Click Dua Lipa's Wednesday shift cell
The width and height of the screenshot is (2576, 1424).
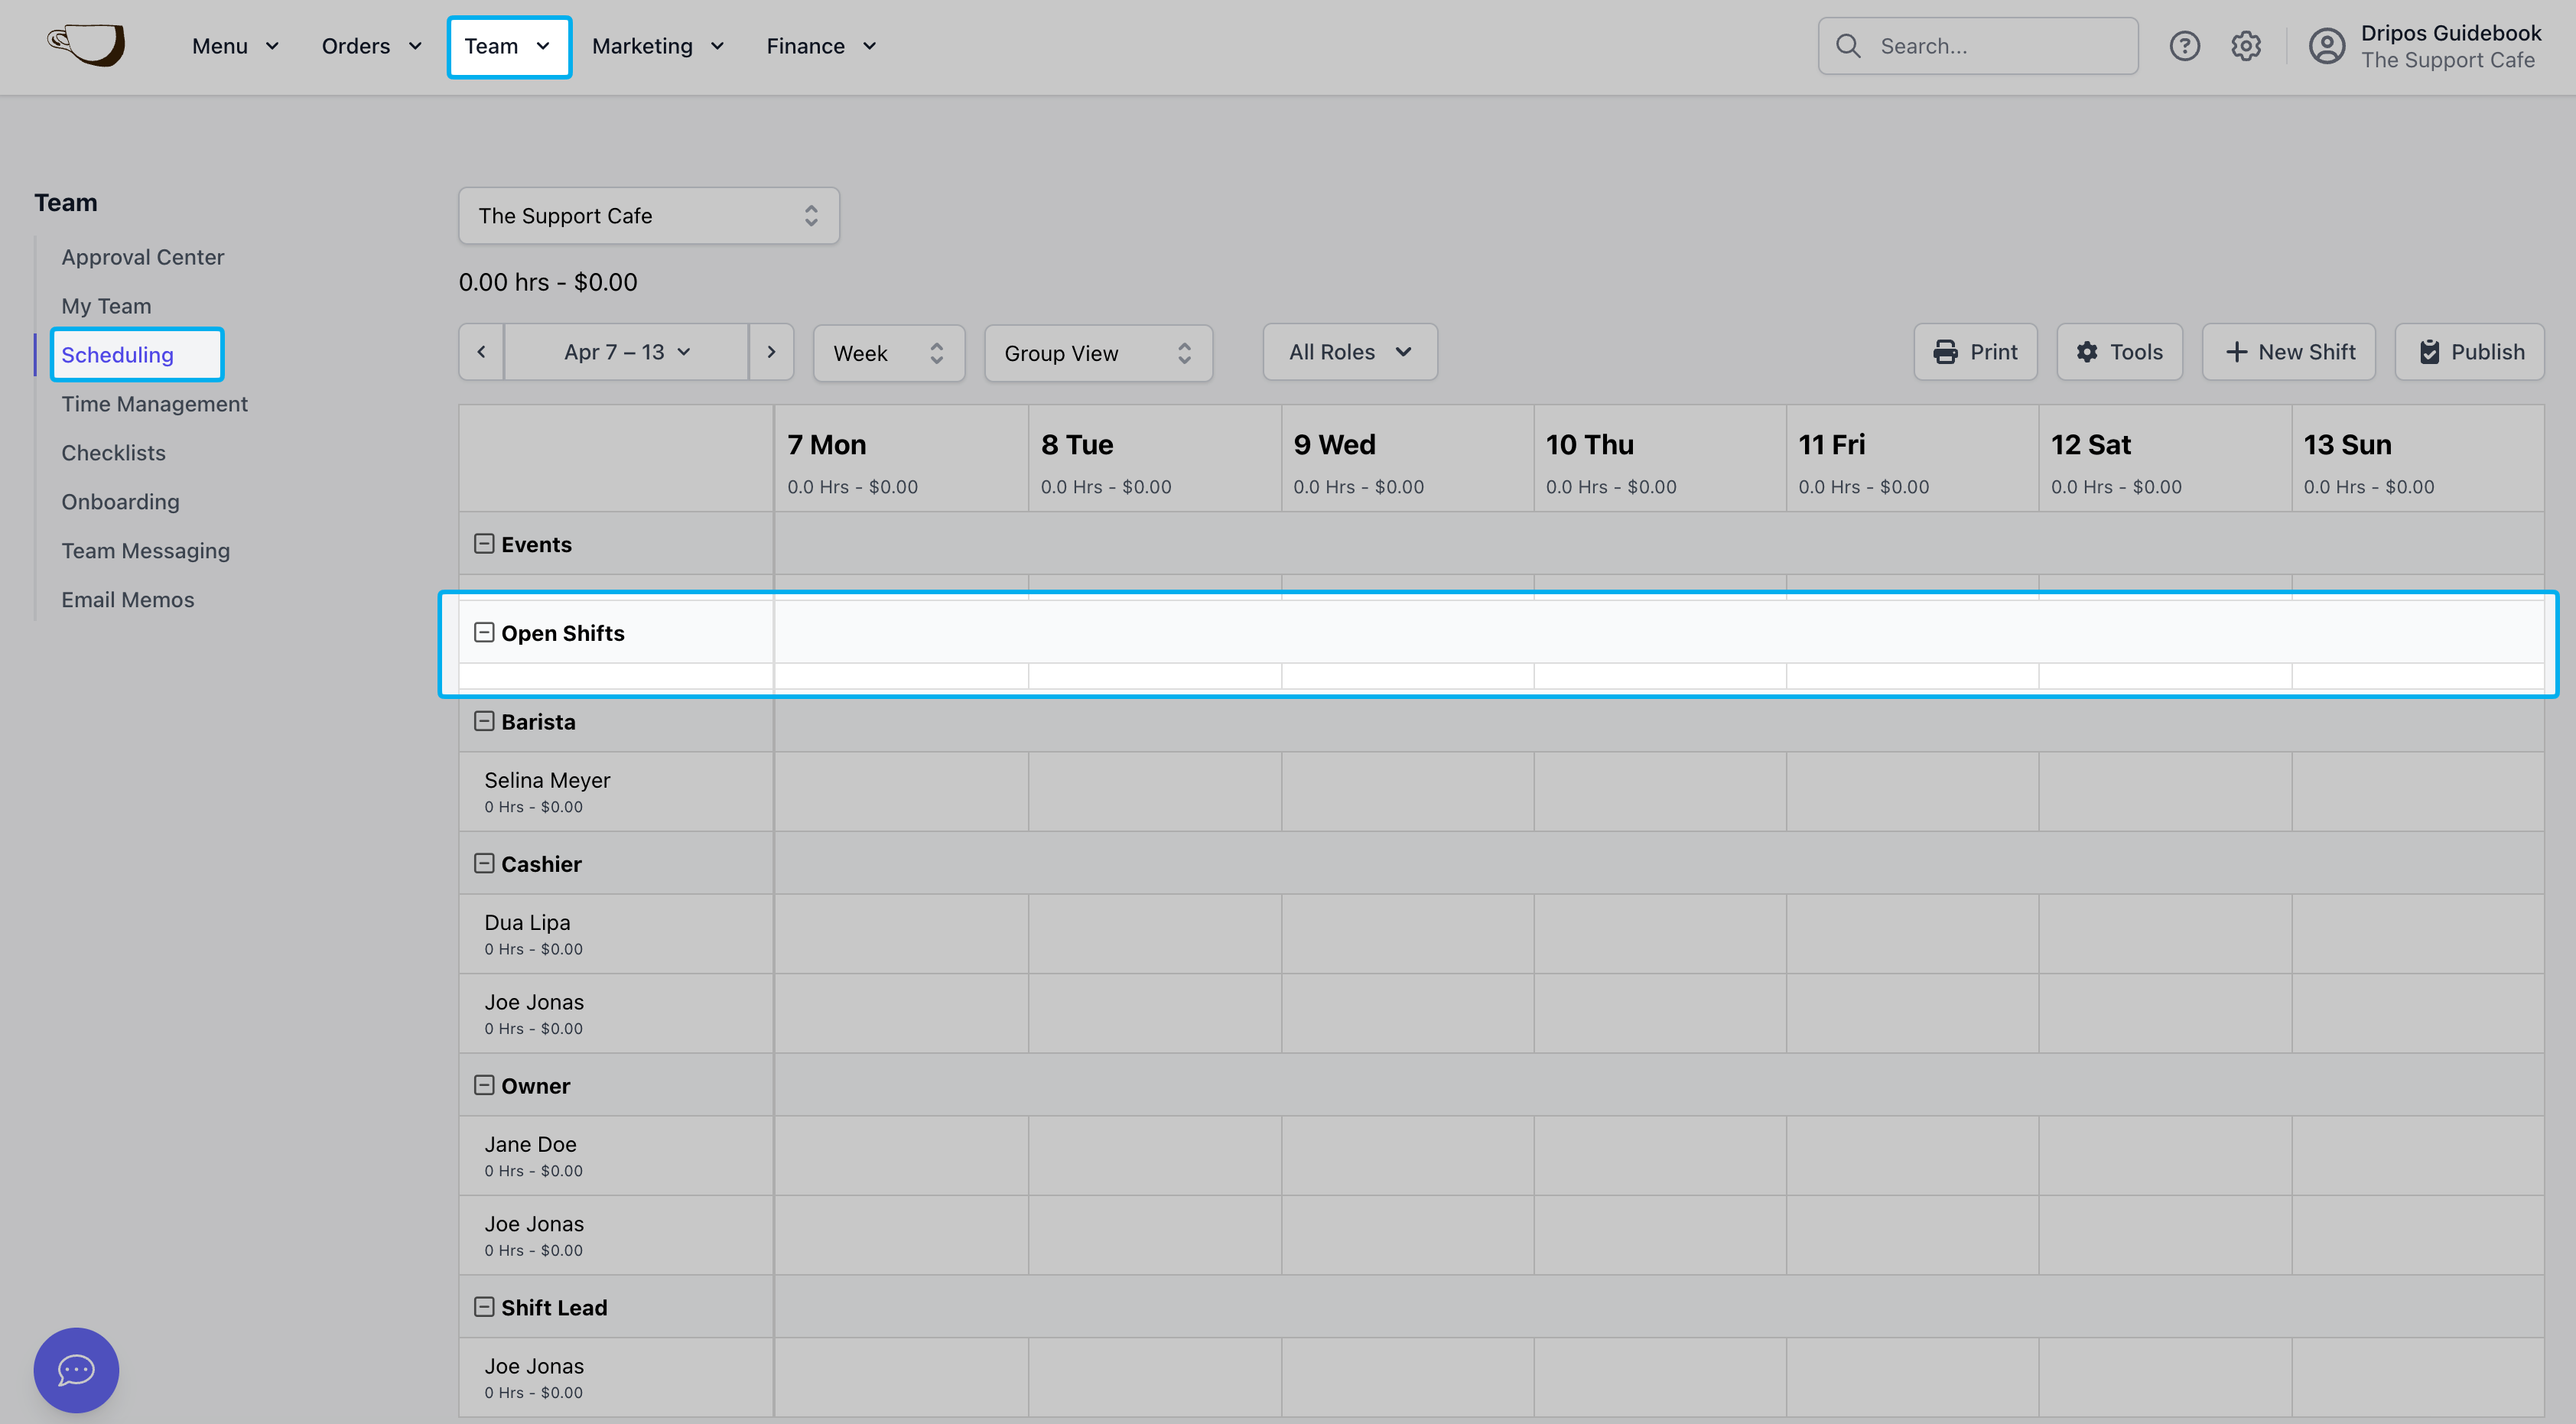[1408, 933]
